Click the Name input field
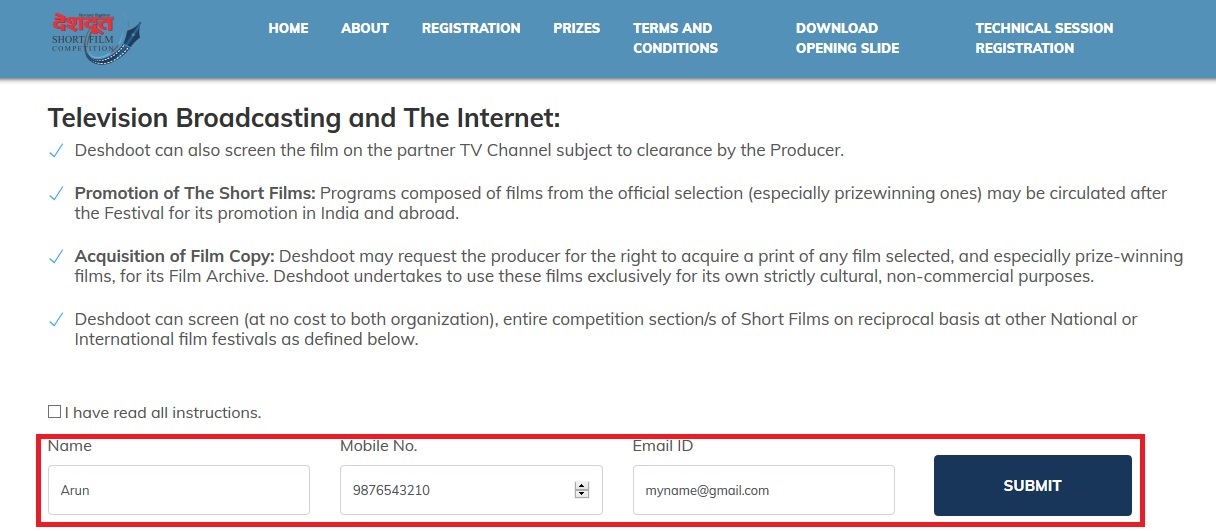 [178, 490]
